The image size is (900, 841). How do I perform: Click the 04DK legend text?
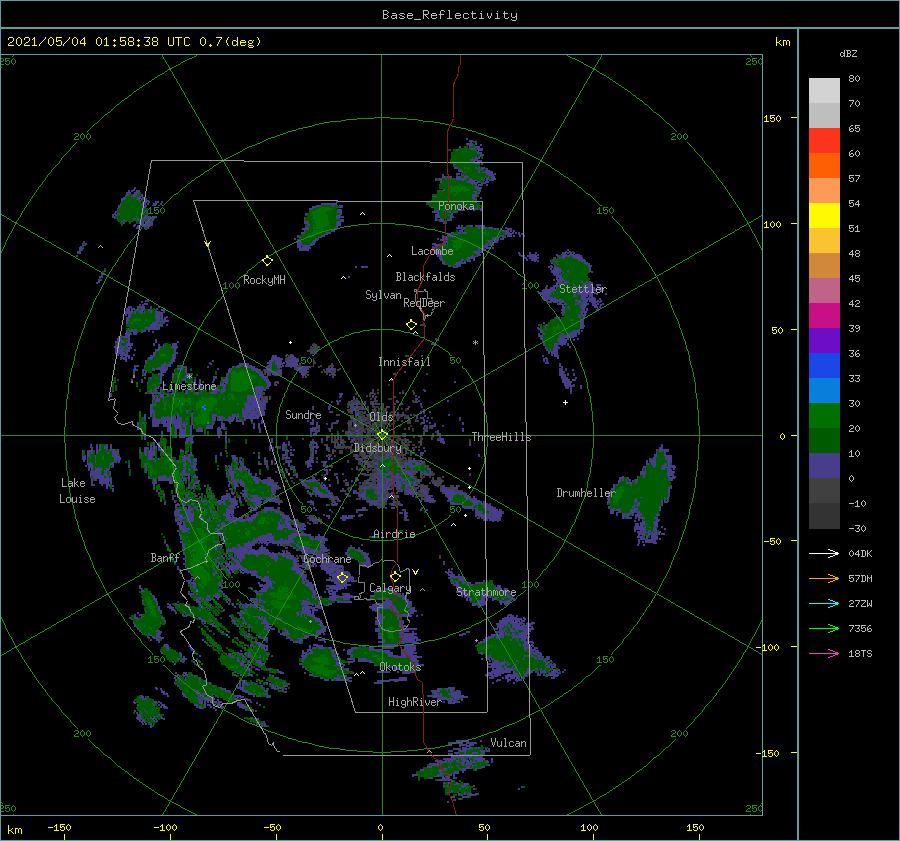[860, 553]
